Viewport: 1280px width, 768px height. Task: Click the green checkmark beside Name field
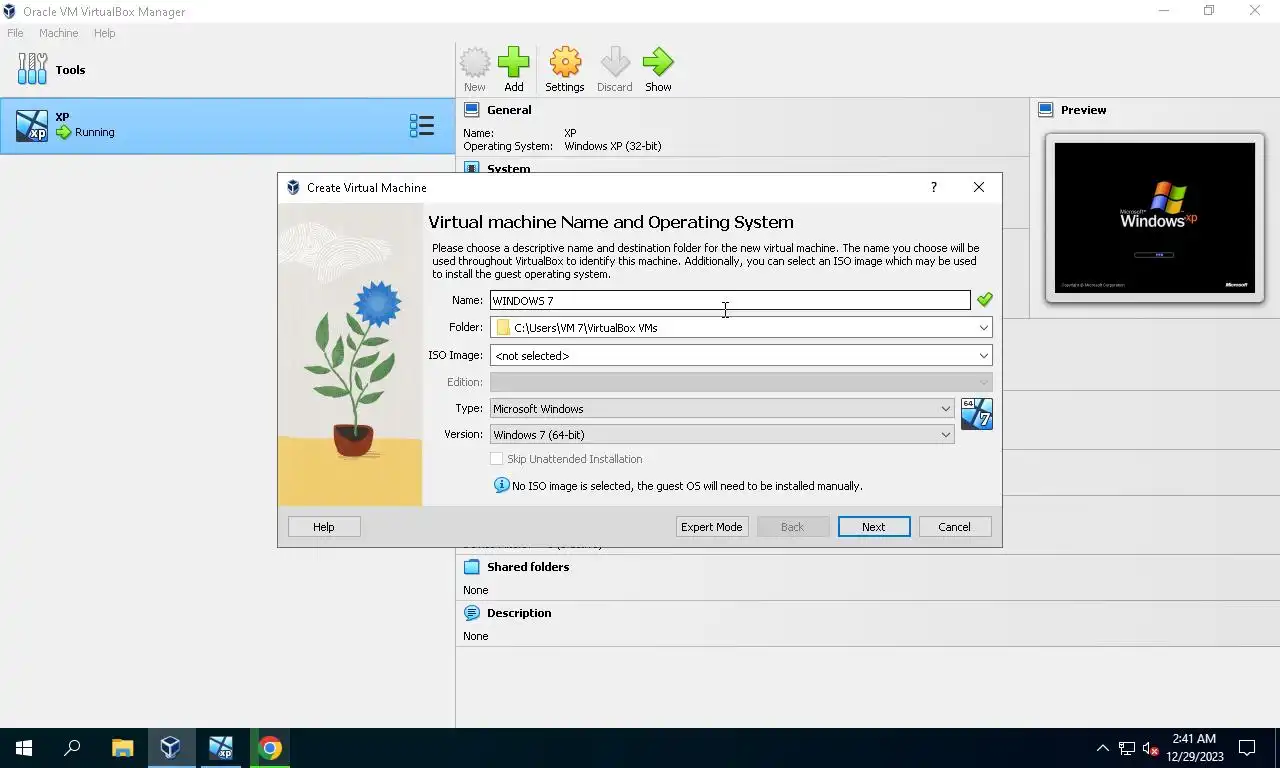(x=985, y=300)
